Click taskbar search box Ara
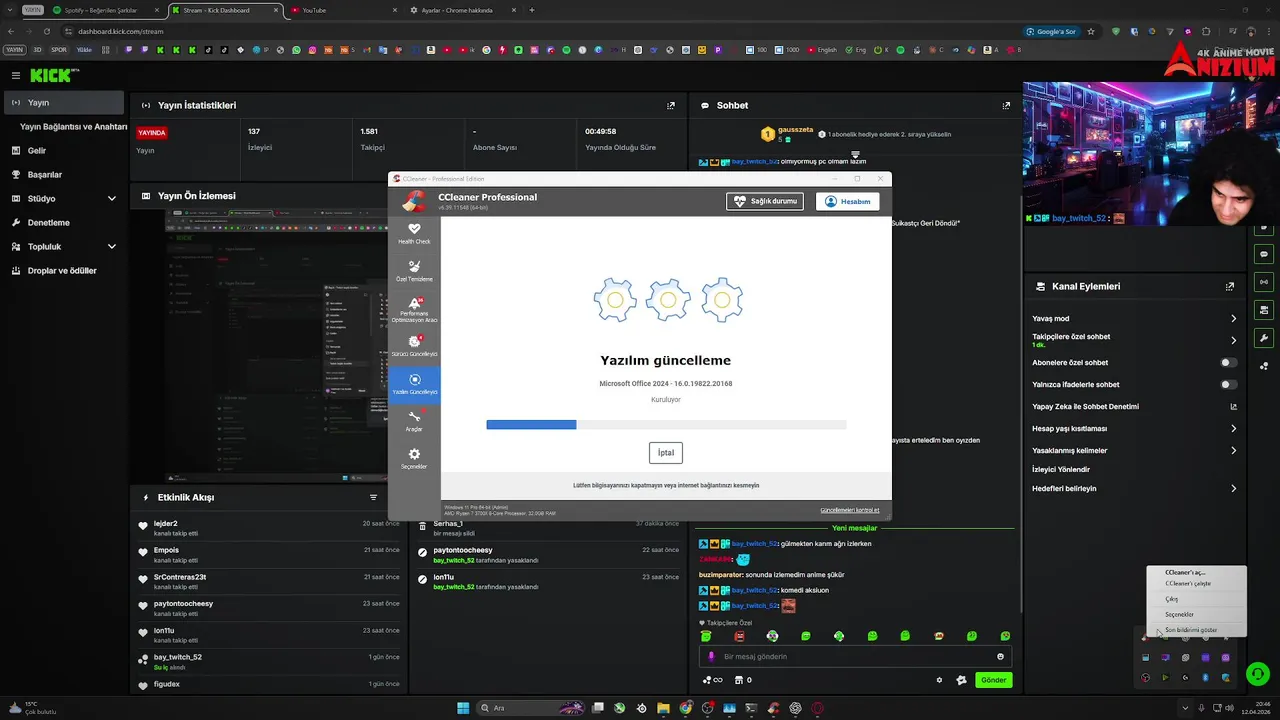 pos(530,708)
